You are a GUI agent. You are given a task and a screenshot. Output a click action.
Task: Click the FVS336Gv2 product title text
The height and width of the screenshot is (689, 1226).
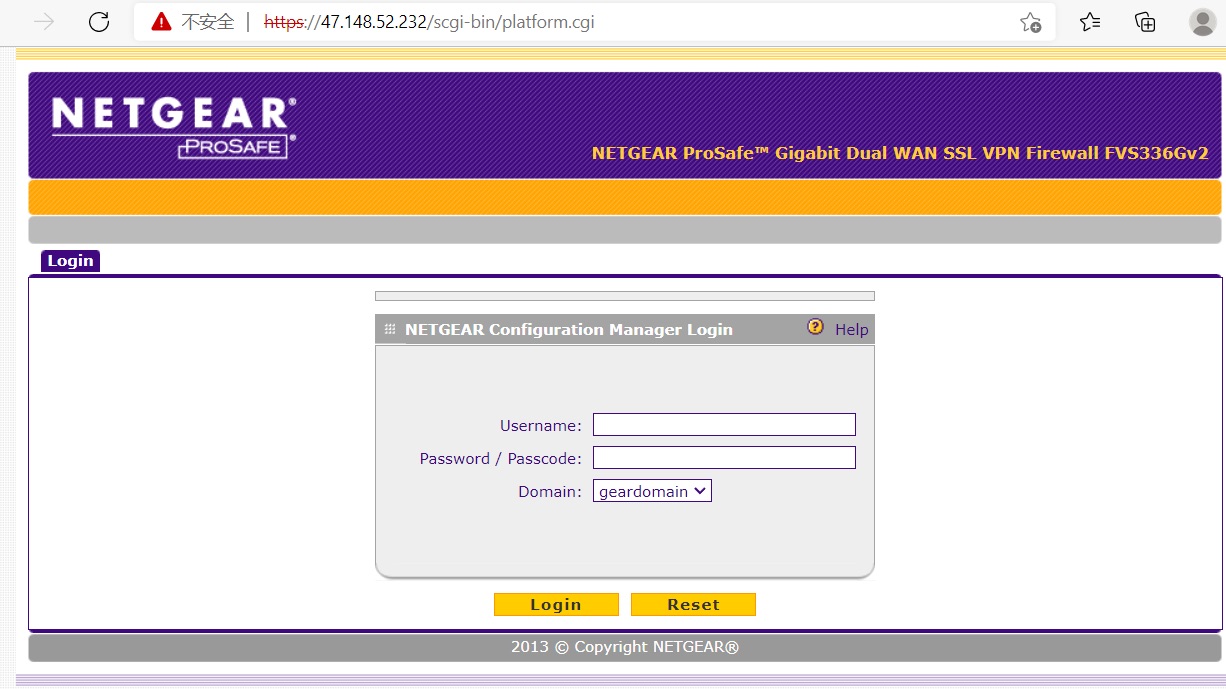(900, 153)
